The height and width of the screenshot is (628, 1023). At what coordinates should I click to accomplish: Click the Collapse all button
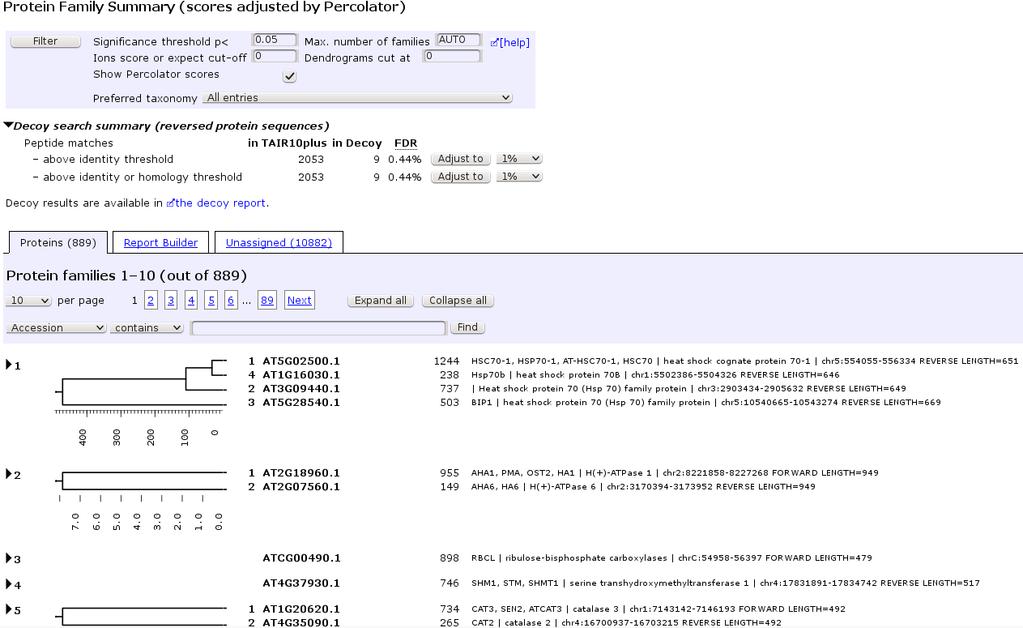click(458, 301)
